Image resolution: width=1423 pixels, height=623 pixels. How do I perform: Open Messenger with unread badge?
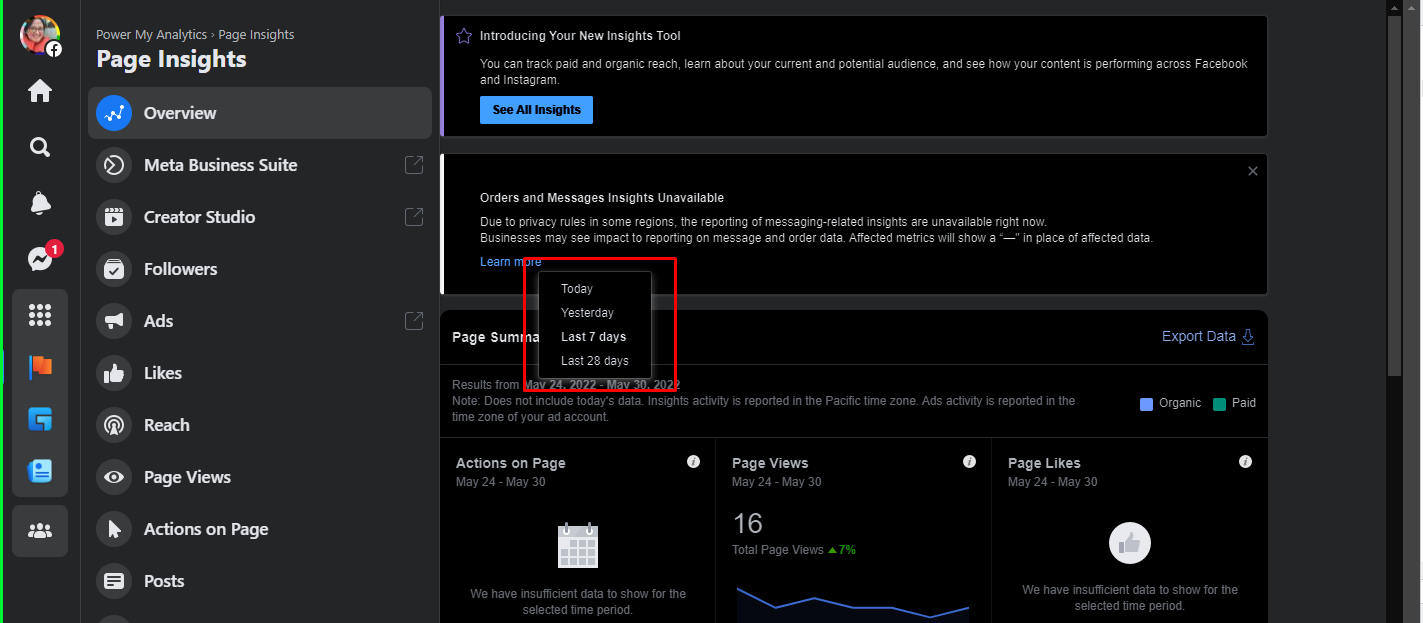(40, 259)
